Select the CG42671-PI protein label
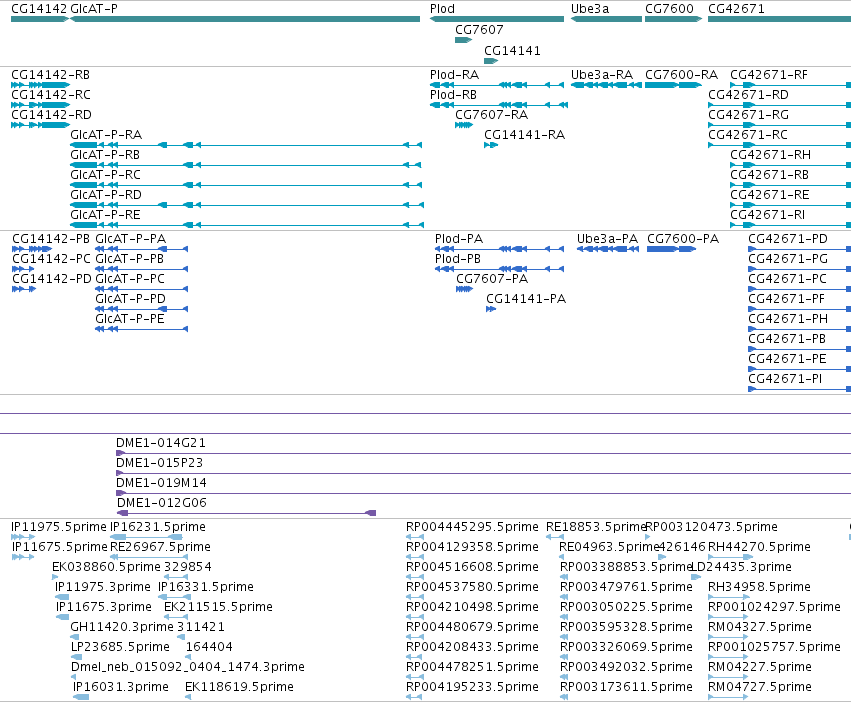851x702 pixels. 785,378
